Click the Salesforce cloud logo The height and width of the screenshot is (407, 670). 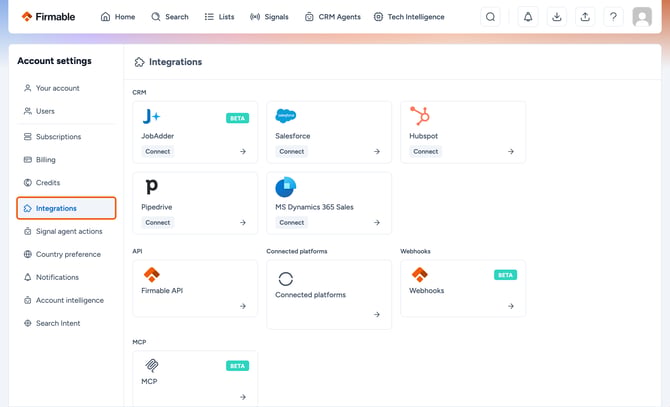(x=285, y=115)
